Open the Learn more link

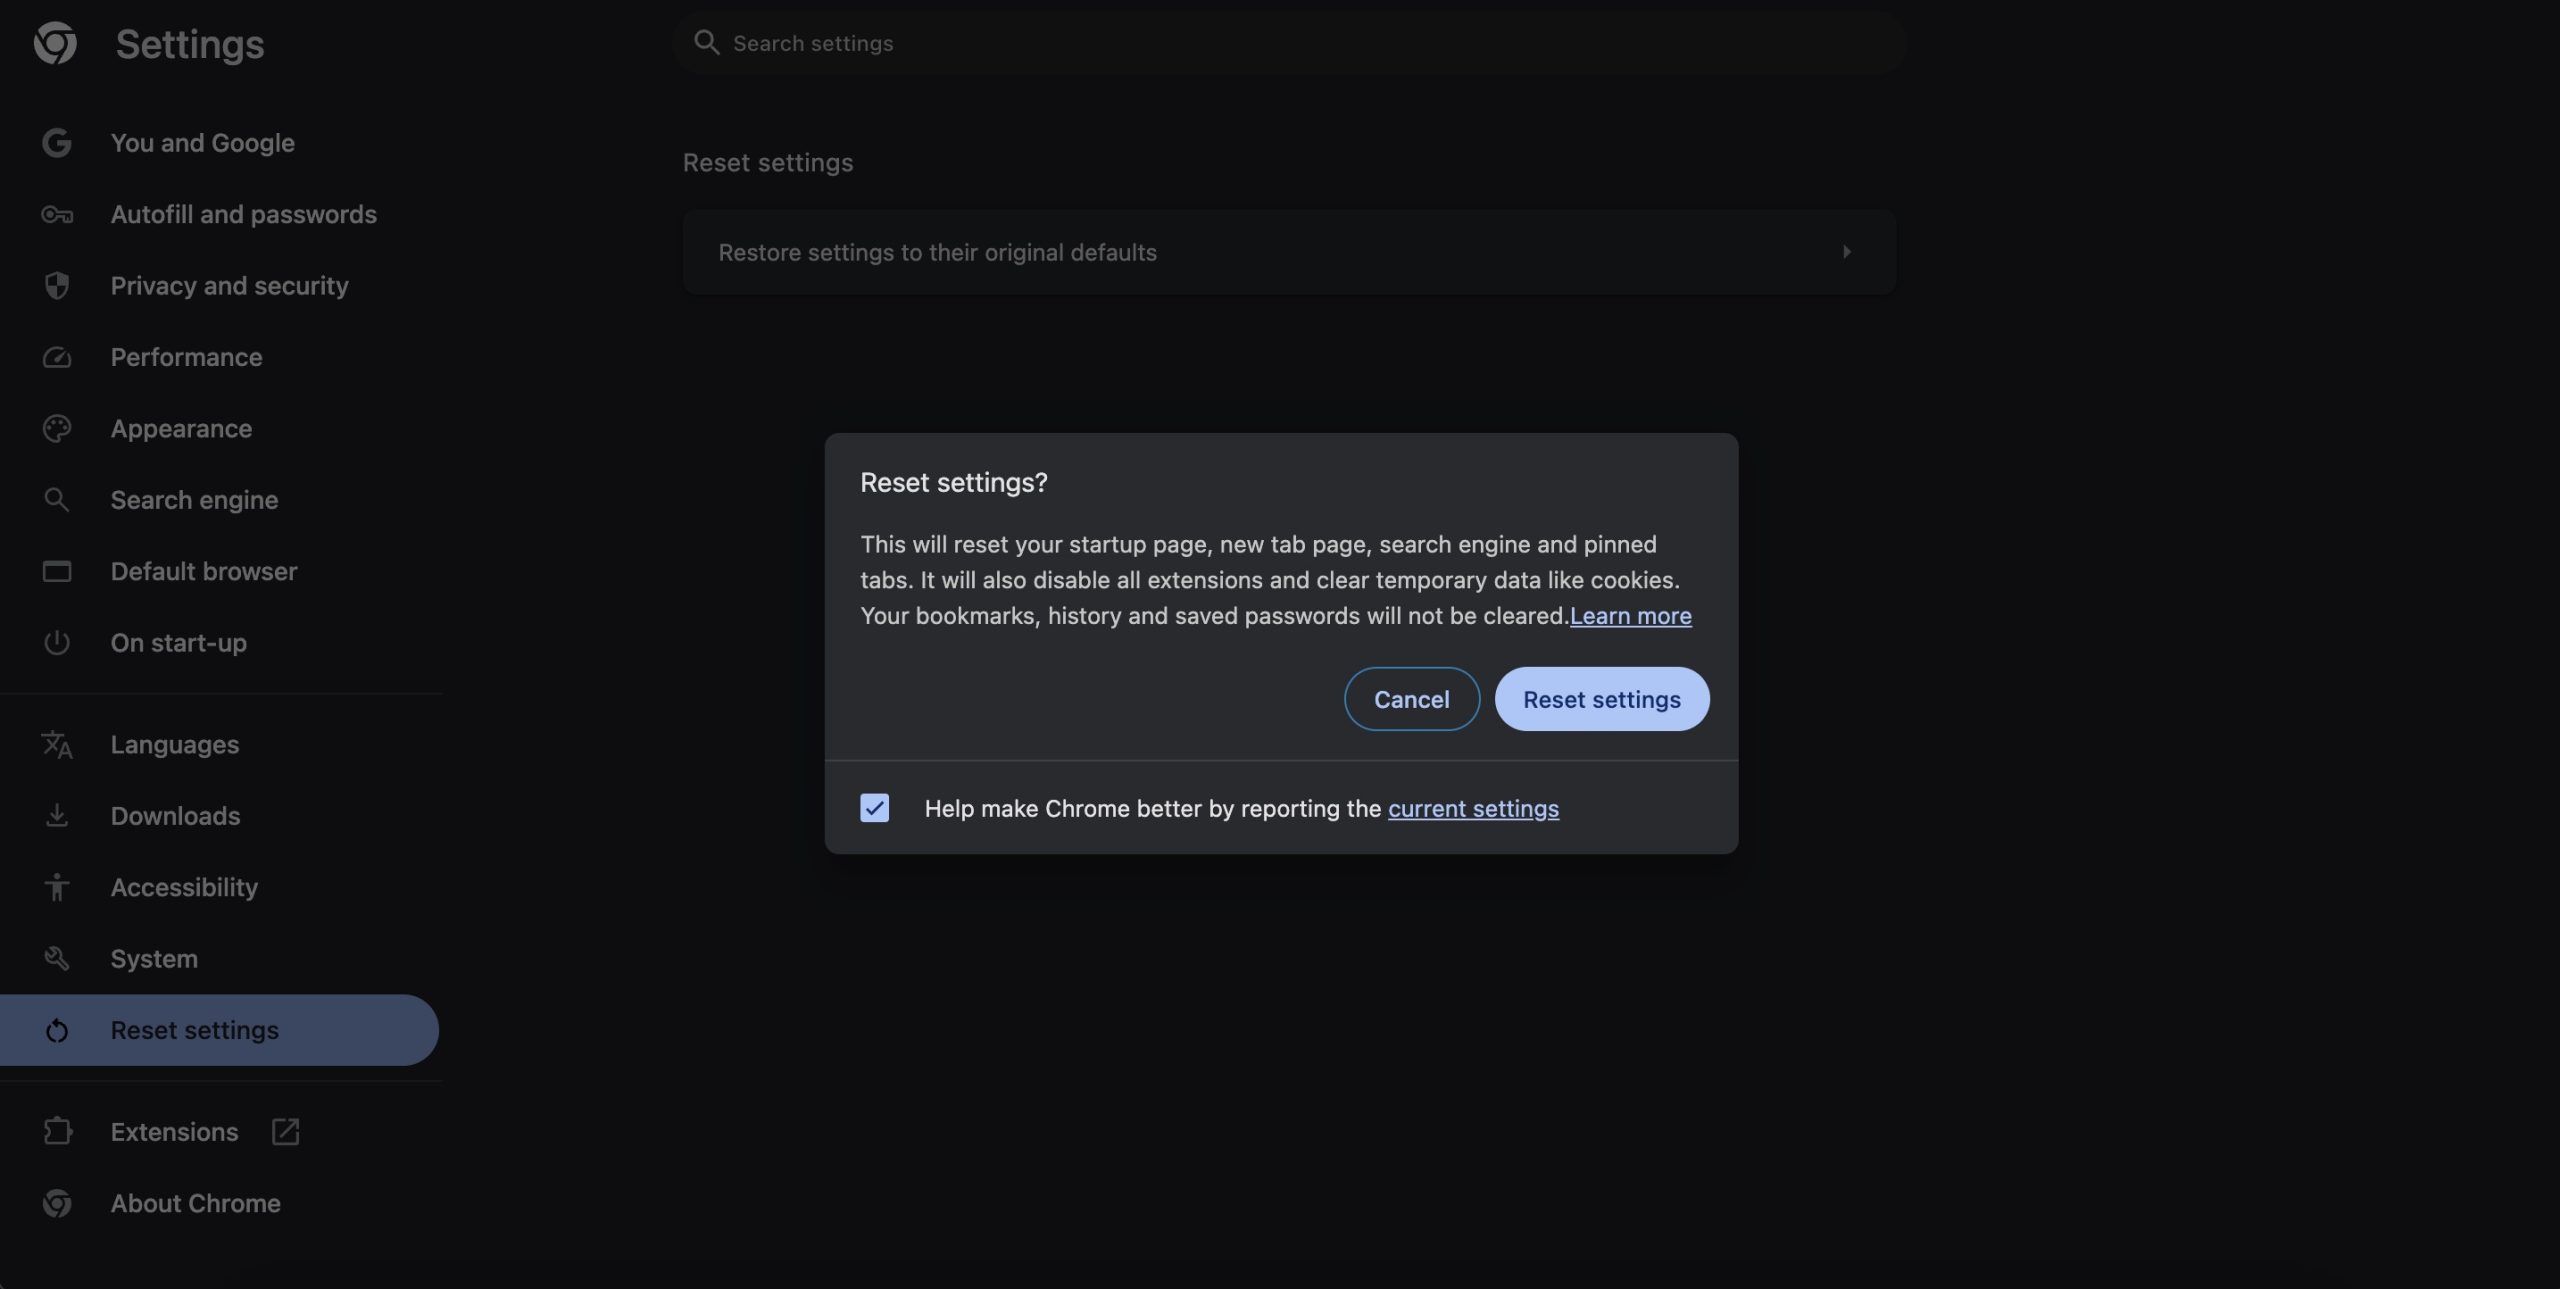1630,616
